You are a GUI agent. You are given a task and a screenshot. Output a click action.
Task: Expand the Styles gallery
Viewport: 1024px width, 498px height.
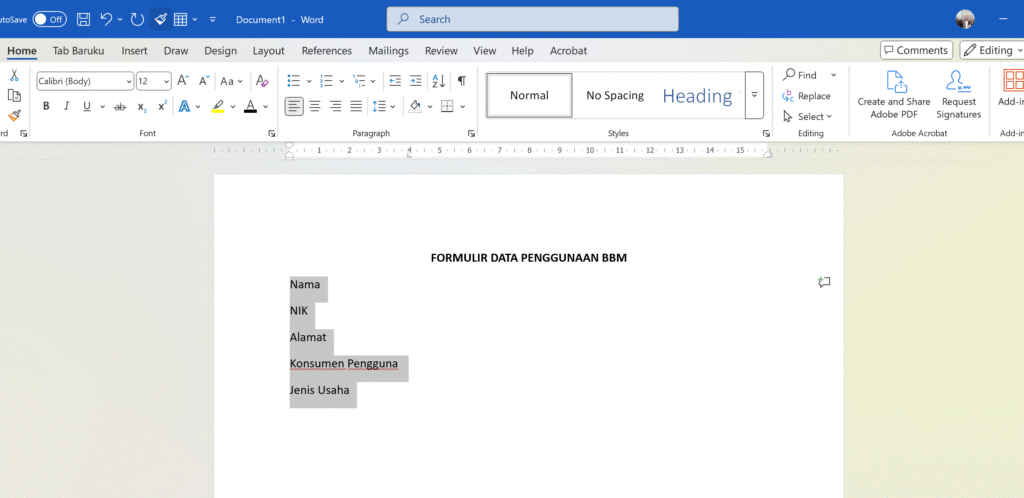coord(754,95)
